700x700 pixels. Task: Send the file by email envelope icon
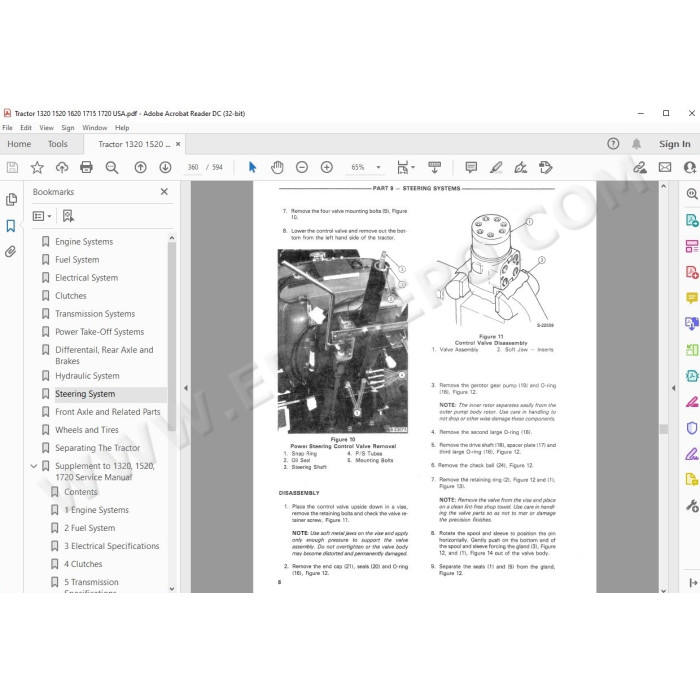click(x=665, y=167)
